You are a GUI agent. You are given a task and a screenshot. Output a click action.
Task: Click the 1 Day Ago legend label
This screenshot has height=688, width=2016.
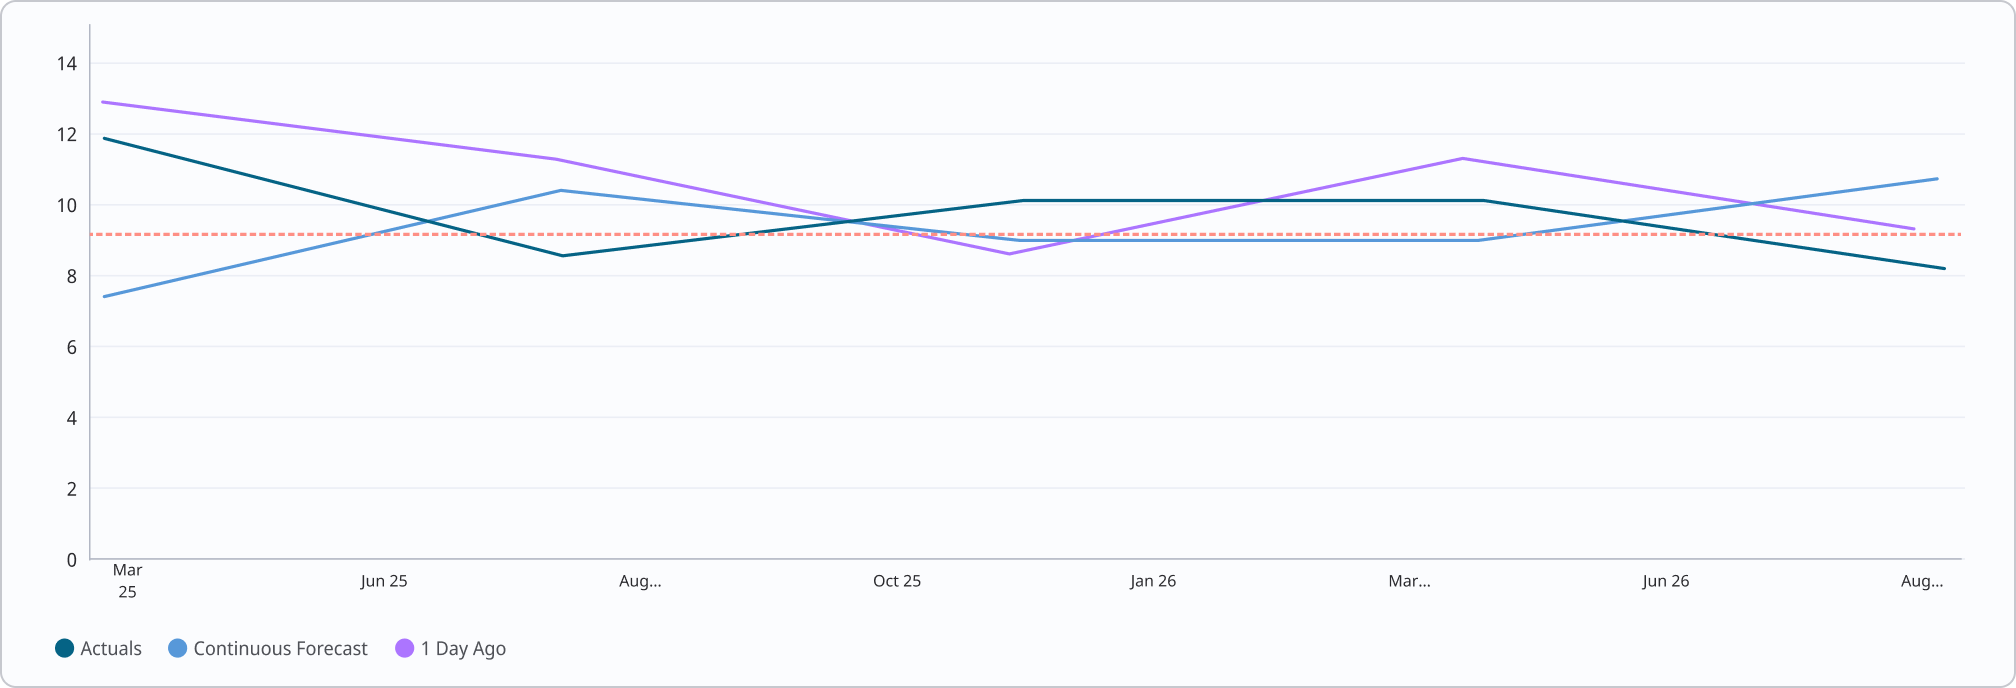click(463, 649)
